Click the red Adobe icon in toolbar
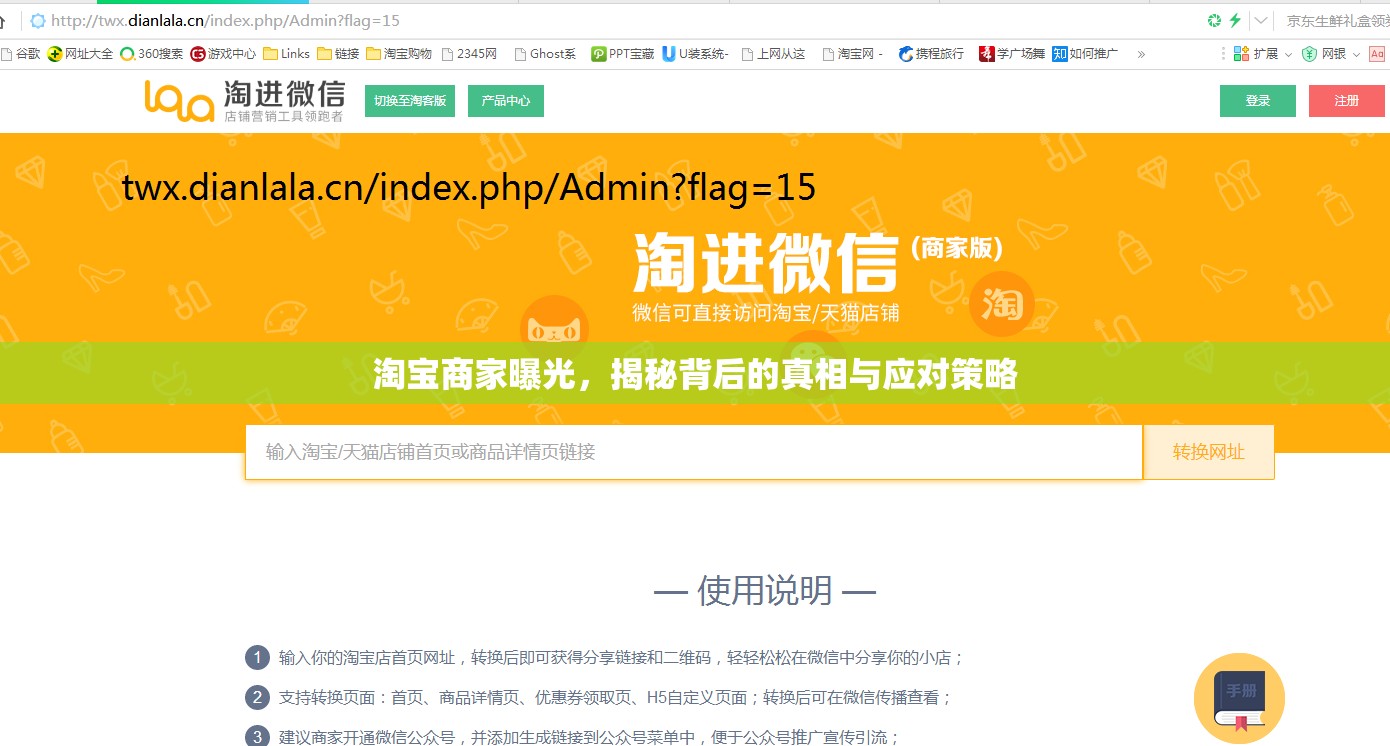Image resolution: width=1390 pixels, height=746 pixels. 1377,54
